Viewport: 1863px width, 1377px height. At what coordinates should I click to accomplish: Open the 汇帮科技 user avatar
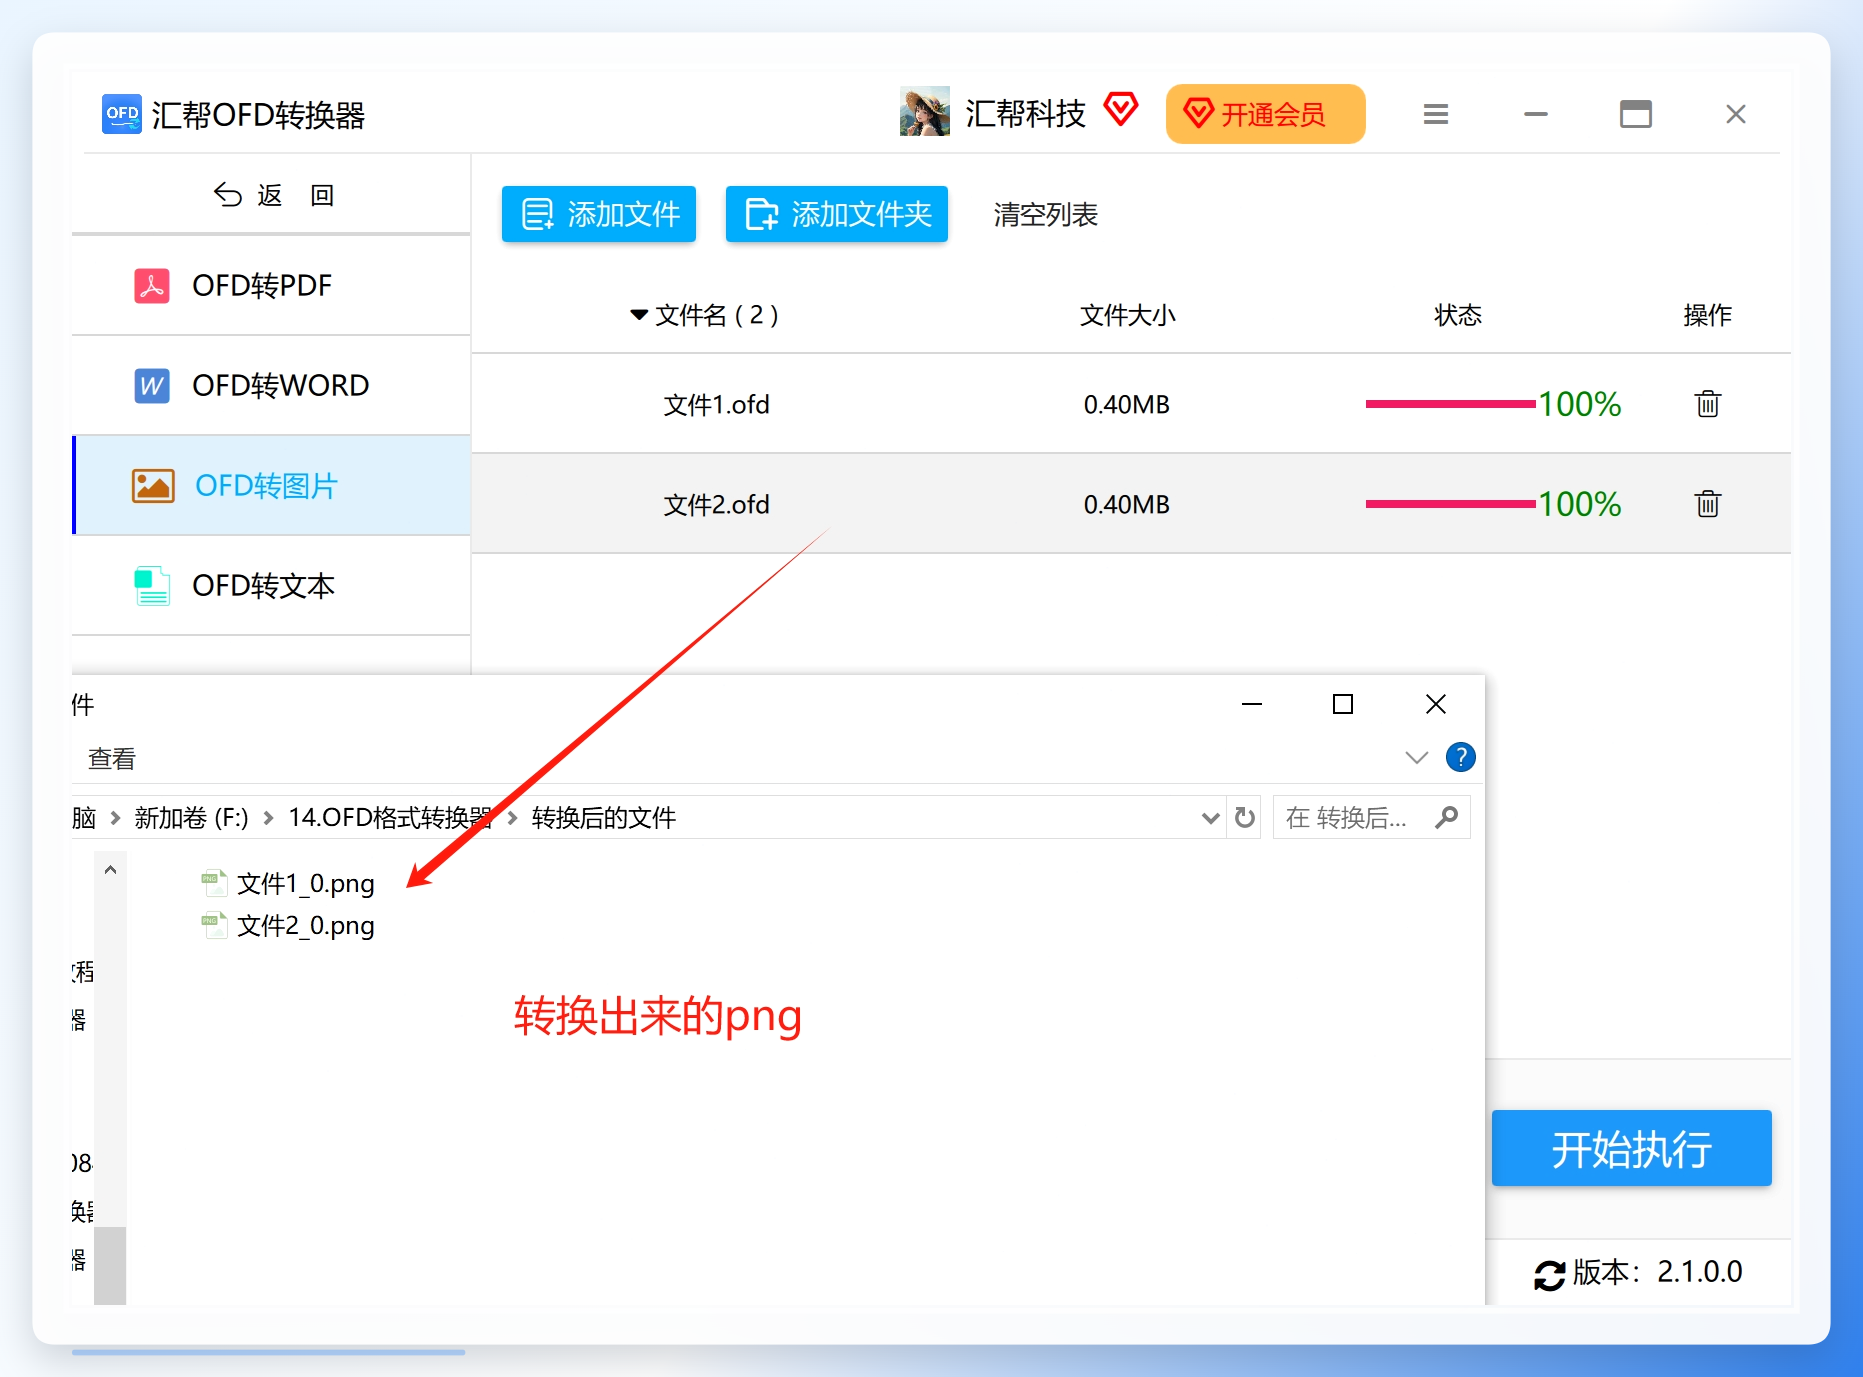tap(924, 111)
